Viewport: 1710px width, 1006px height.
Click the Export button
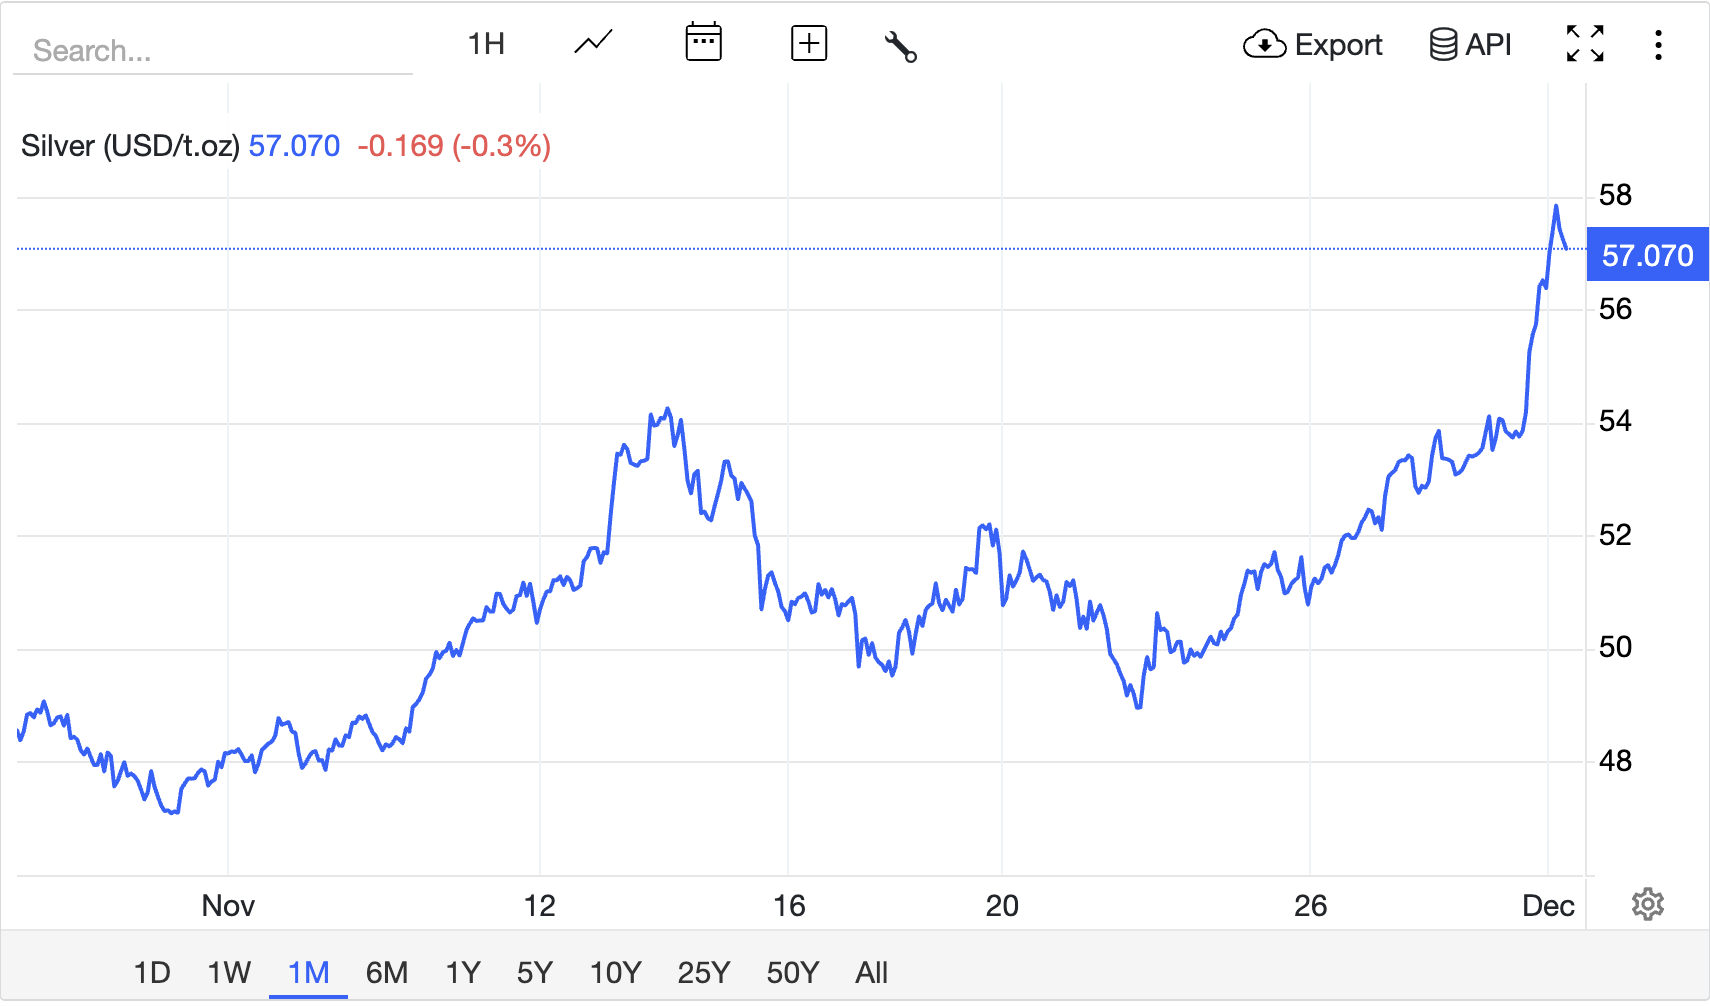[1339, 44]
